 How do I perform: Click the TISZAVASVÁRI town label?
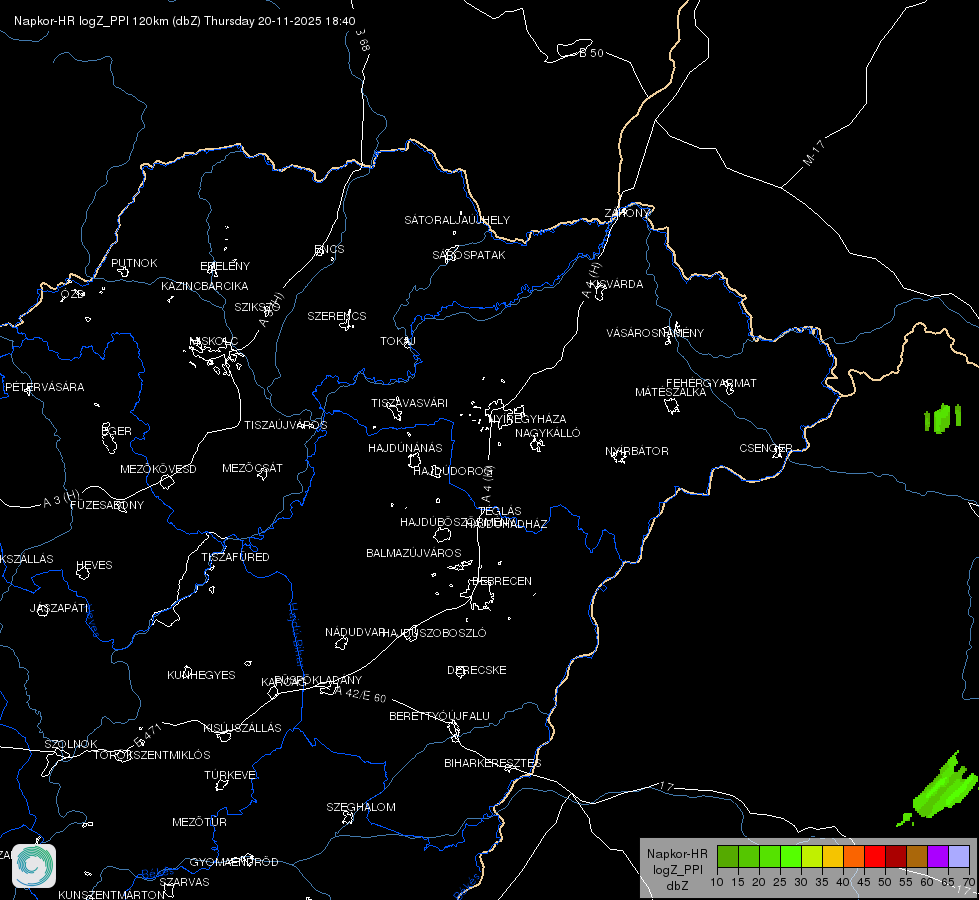click(410, 403)
